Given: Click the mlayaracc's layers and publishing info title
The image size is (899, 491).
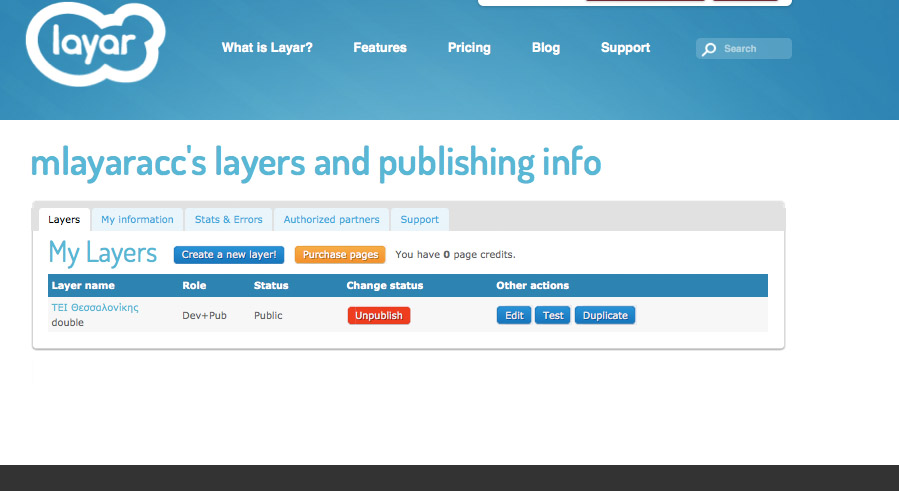Looking at the screenshot, I should tap(316, 163).
